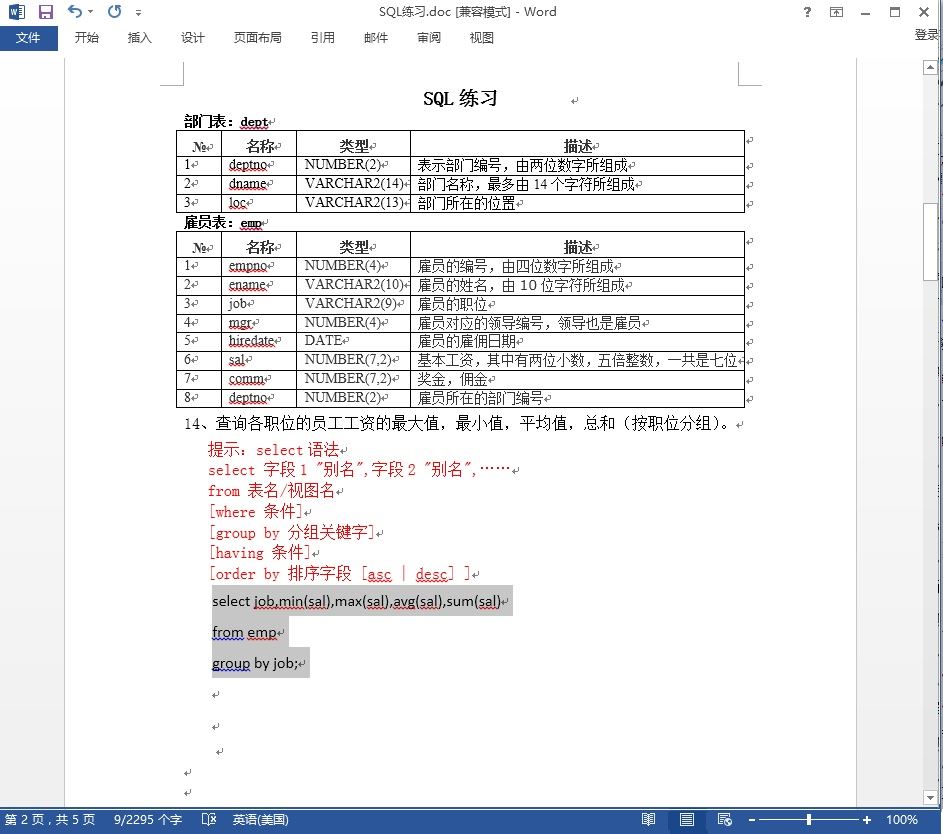Click the 部门表: dept heading

tap(226, 121)
